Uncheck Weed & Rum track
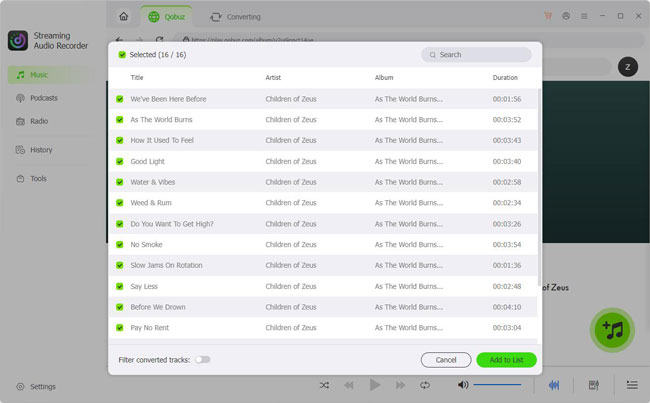The height and width of the screenshot is (403, 650). pyautogui.click(x=120, y=203)
